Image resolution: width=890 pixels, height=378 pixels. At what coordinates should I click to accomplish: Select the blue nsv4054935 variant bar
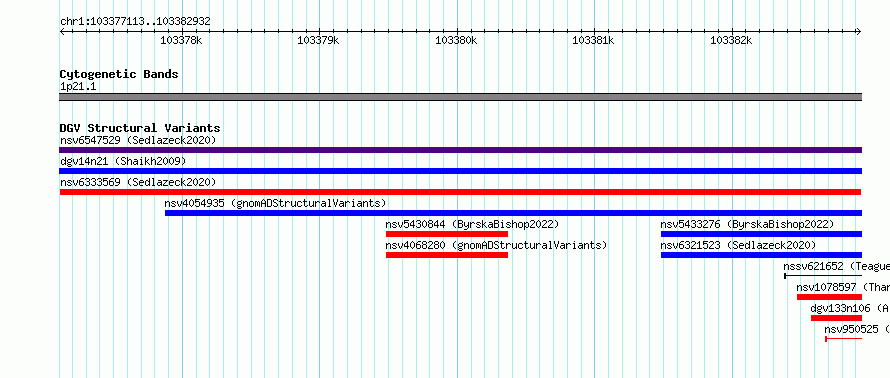[513, 213]
